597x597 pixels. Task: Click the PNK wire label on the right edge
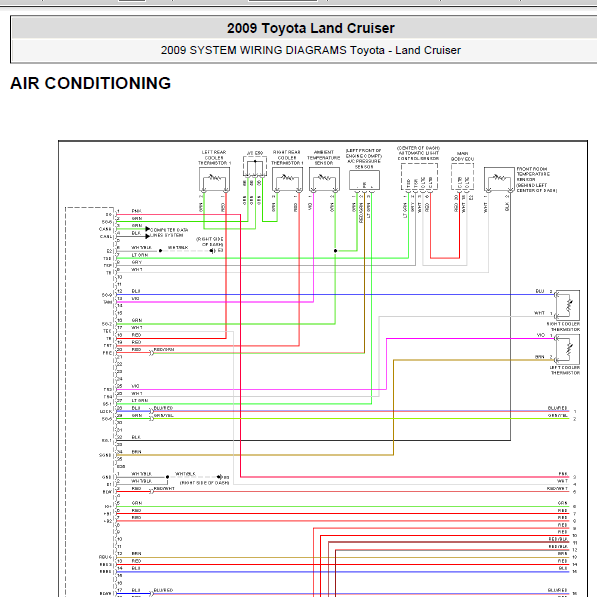pos(562,474)
